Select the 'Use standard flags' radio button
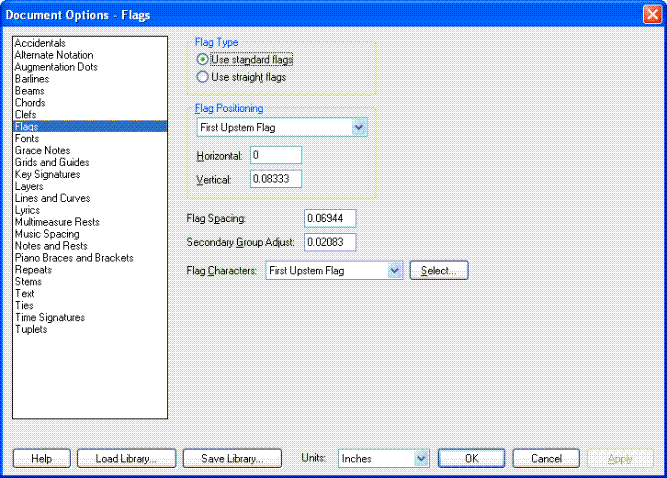667x478 pixels. pyautogui.click(x=203, y=60)
